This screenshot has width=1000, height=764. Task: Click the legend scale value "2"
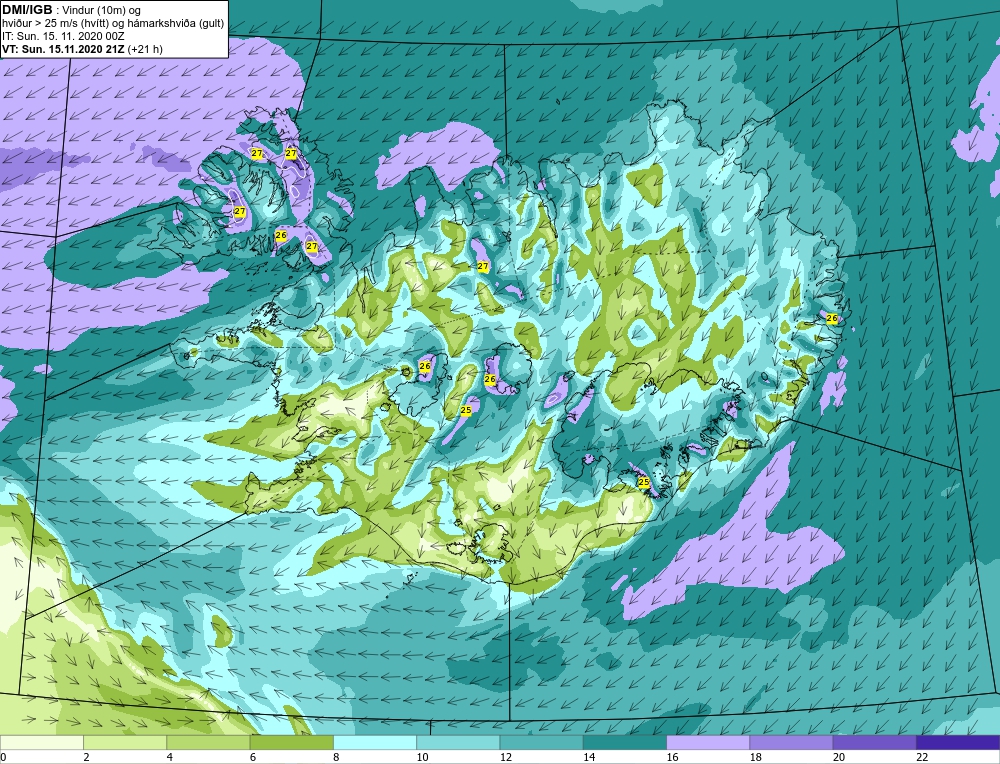tap(86, 757)
